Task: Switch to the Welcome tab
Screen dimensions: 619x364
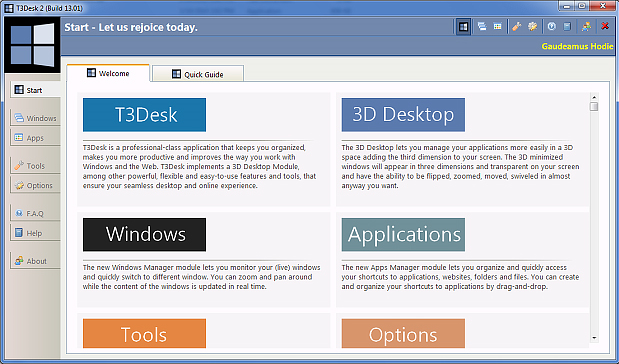Action: 108,73
